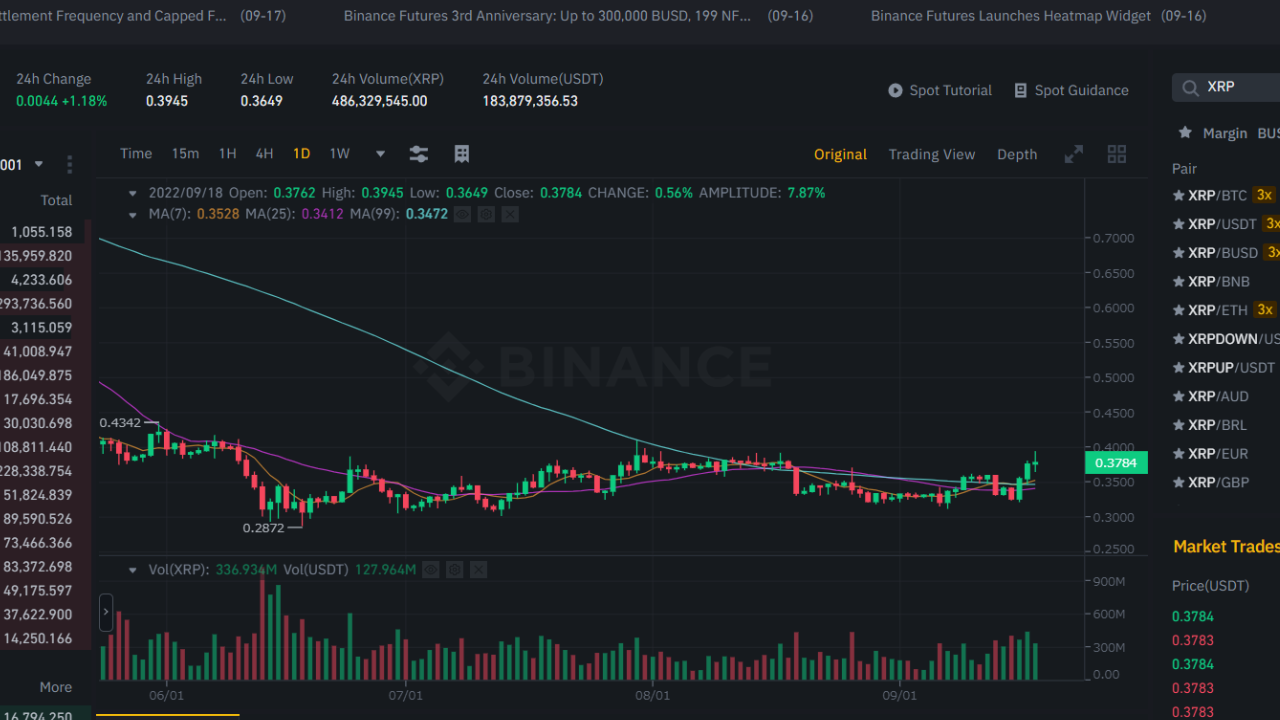
Task: Remove the MA indicator with X
Action: [x=510, y=214]
